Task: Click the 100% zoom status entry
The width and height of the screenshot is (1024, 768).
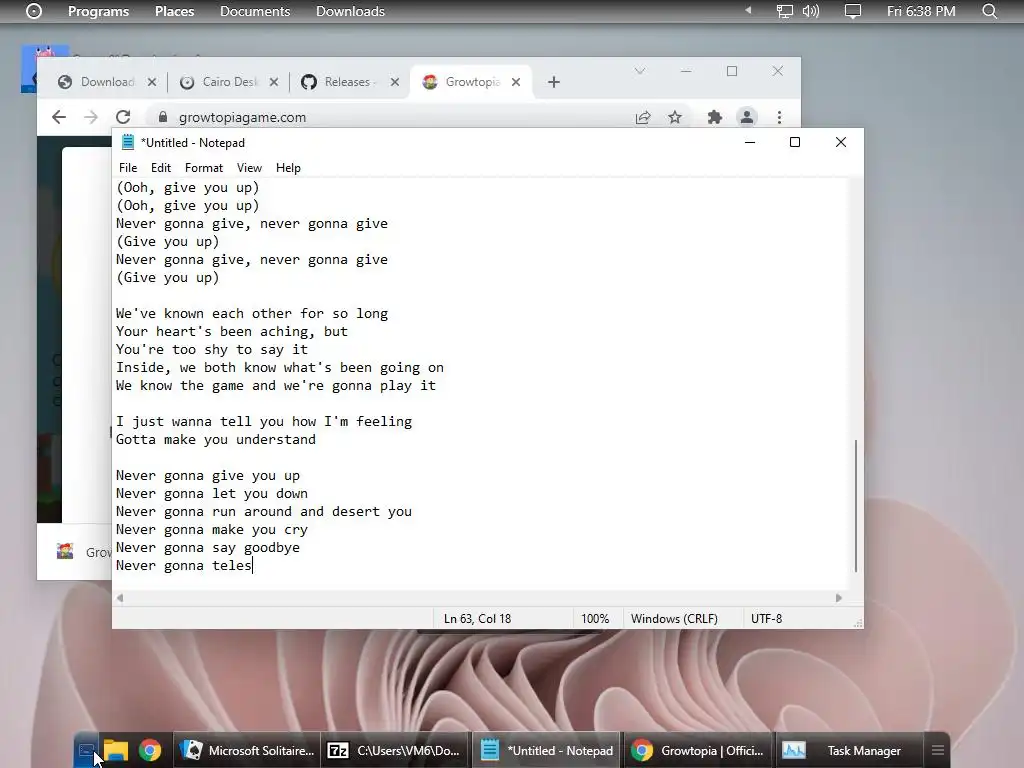Action: coord(595,618)
